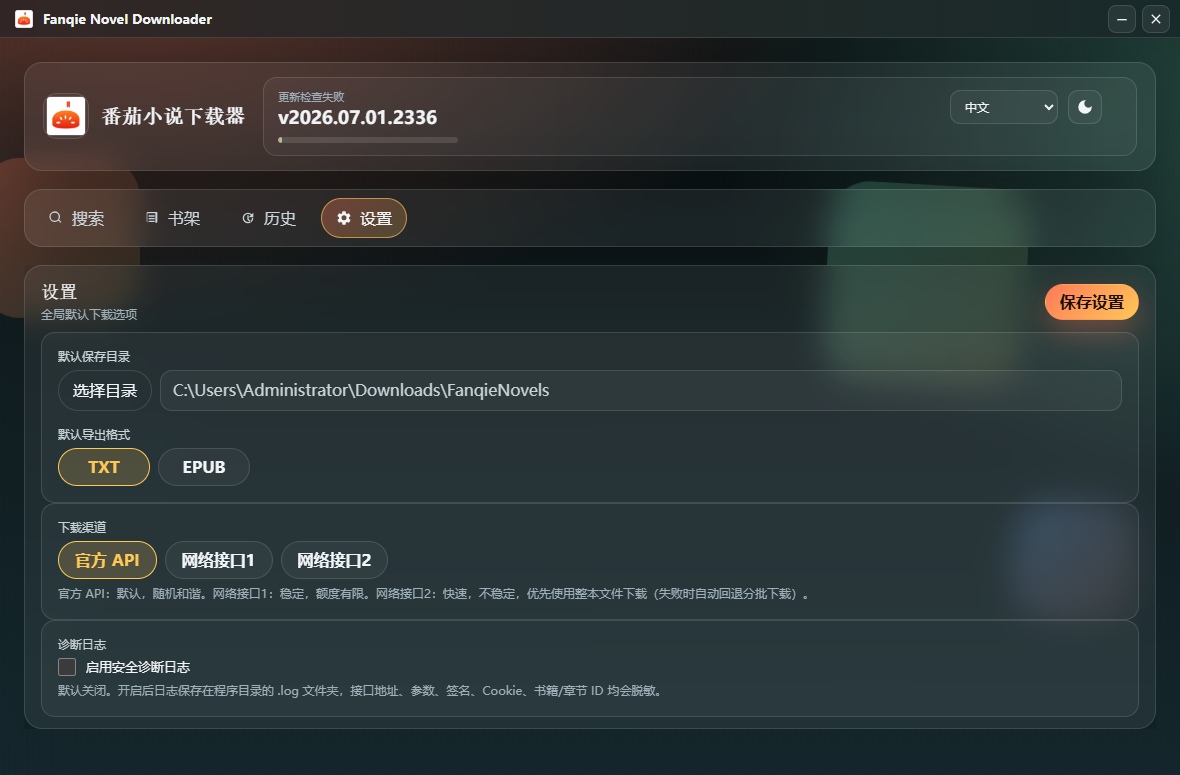Click the channel description text beginning 官方 API：默认
The width and height of the screenshot is (1180, 775).
coord(435,594)
